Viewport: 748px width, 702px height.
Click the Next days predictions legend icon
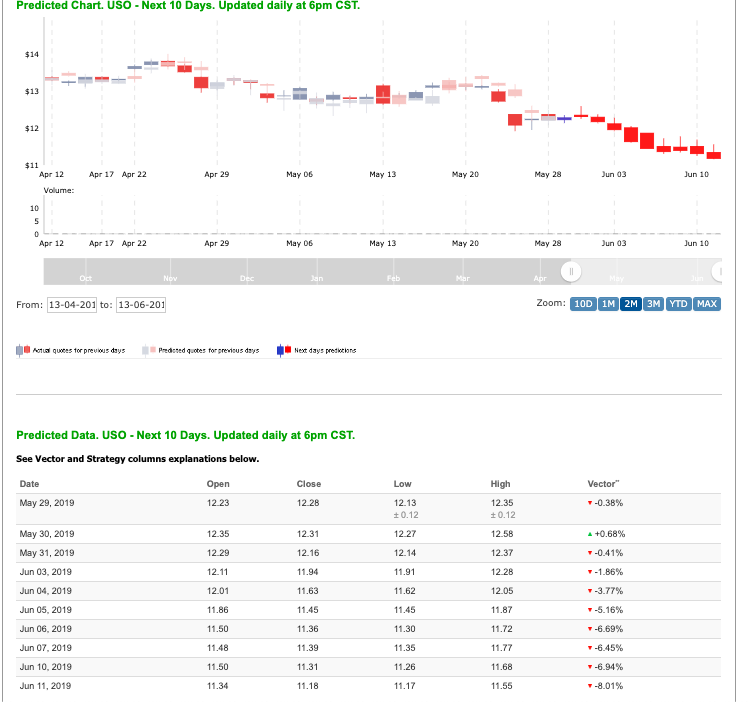(x=284, y=351)
